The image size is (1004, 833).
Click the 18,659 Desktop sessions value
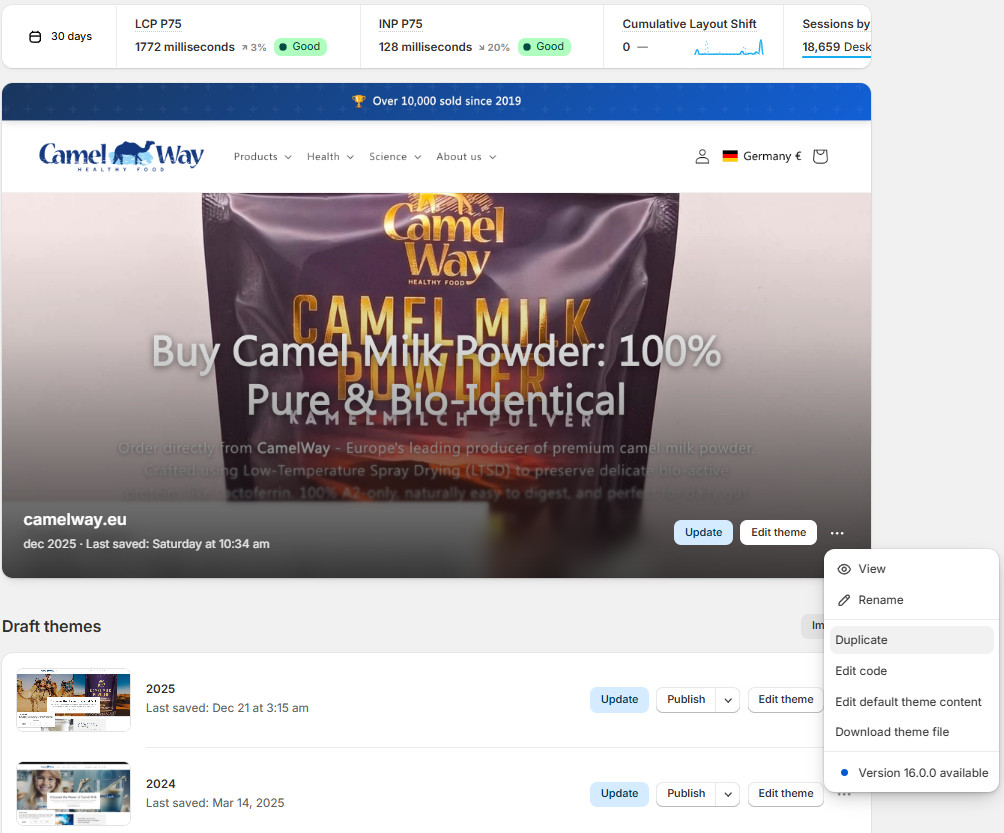[836, 47]
